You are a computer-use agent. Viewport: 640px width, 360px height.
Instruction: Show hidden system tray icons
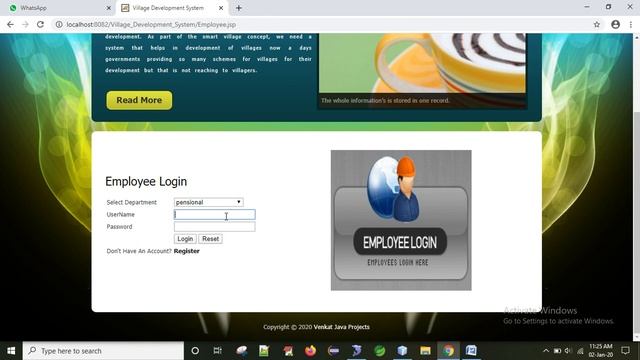click(x=546, y=351)
